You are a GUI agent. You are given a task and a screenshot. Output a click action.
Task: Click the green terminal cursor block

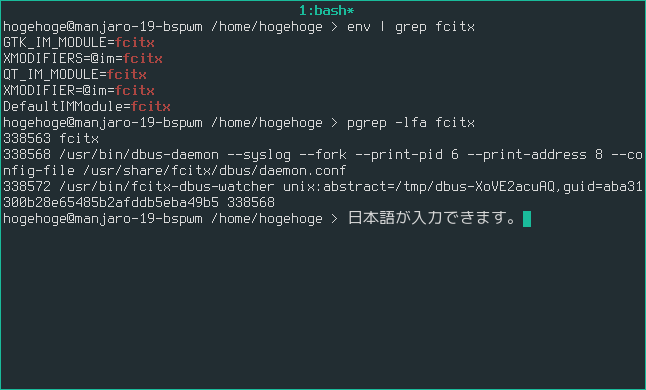point(527,219)
